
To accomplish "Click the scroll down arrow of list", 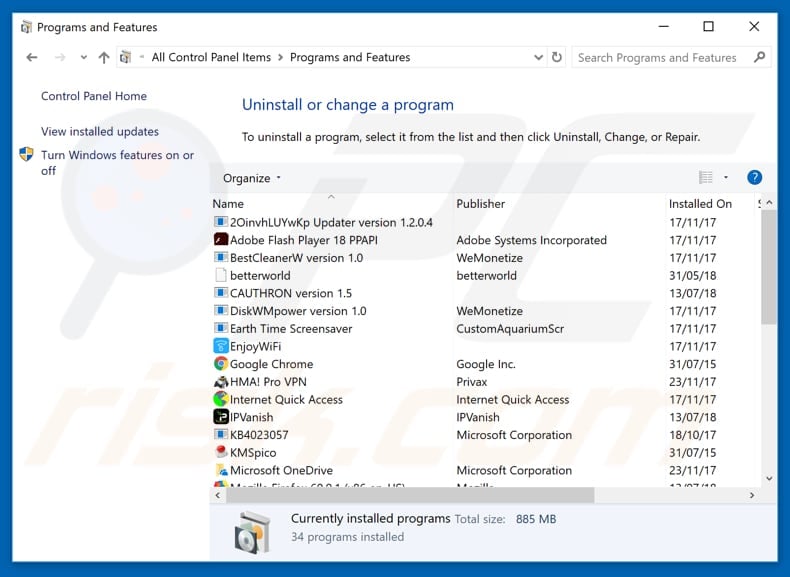I will (x=769, y=478).
